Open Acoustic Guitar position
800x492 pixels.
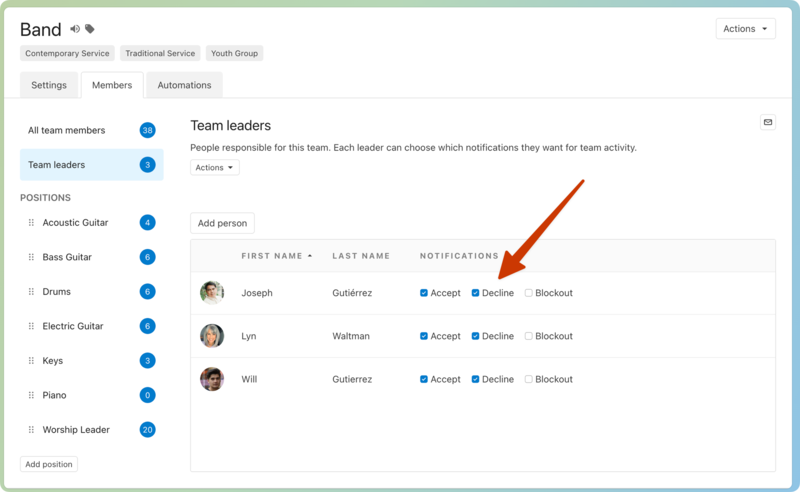point(76,223)
